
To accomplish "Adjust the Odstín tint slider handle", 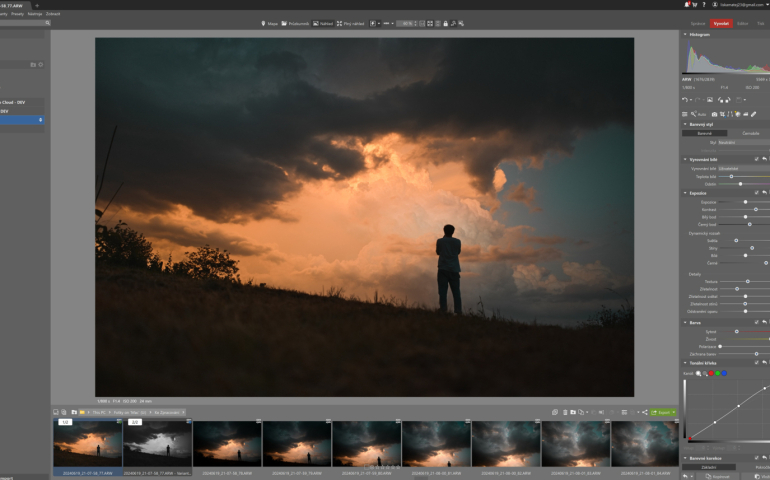I will click(x=740, y=184).
